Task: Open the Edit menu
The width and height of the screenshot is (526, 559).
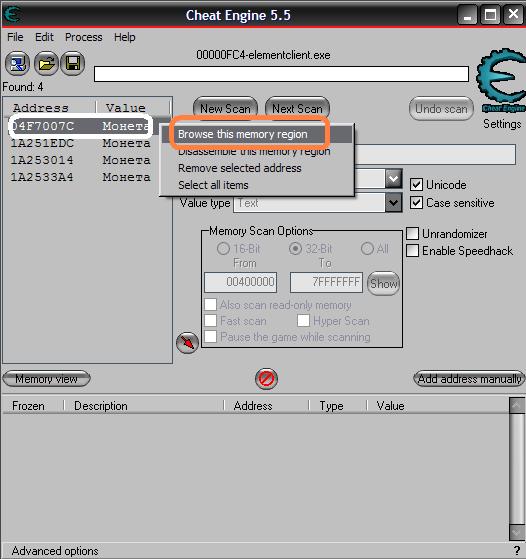Action: tap(44, 37)
